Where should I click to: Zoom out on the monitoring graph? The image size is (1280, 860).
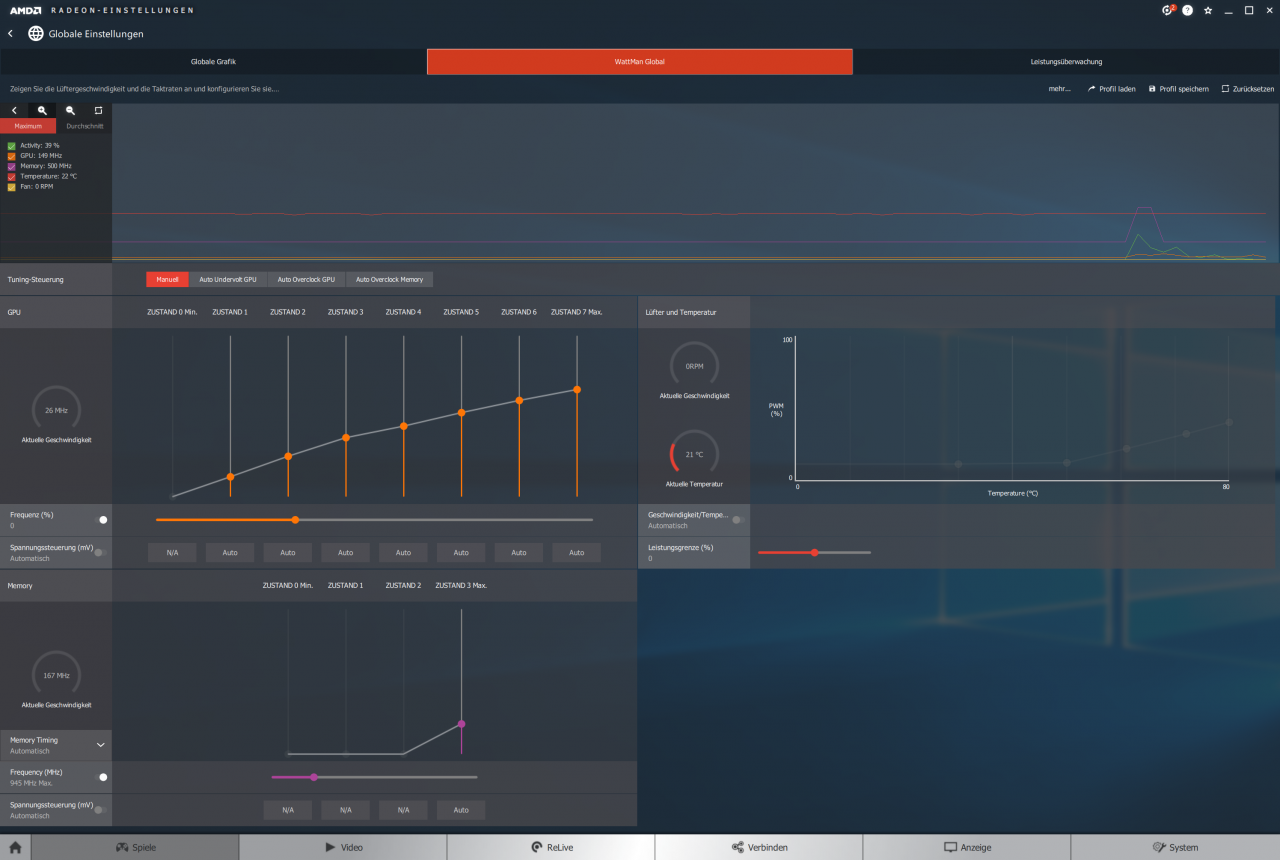pyautogui.click(x=70, y=110)
